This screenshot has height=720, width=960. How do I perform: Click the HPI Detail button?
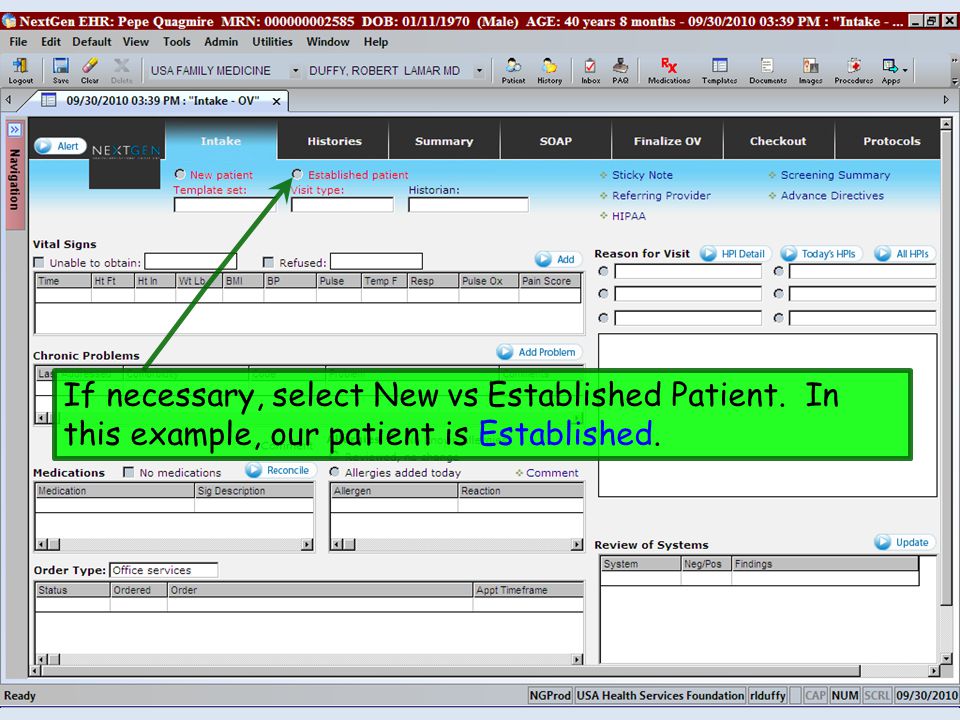point(735,253)
